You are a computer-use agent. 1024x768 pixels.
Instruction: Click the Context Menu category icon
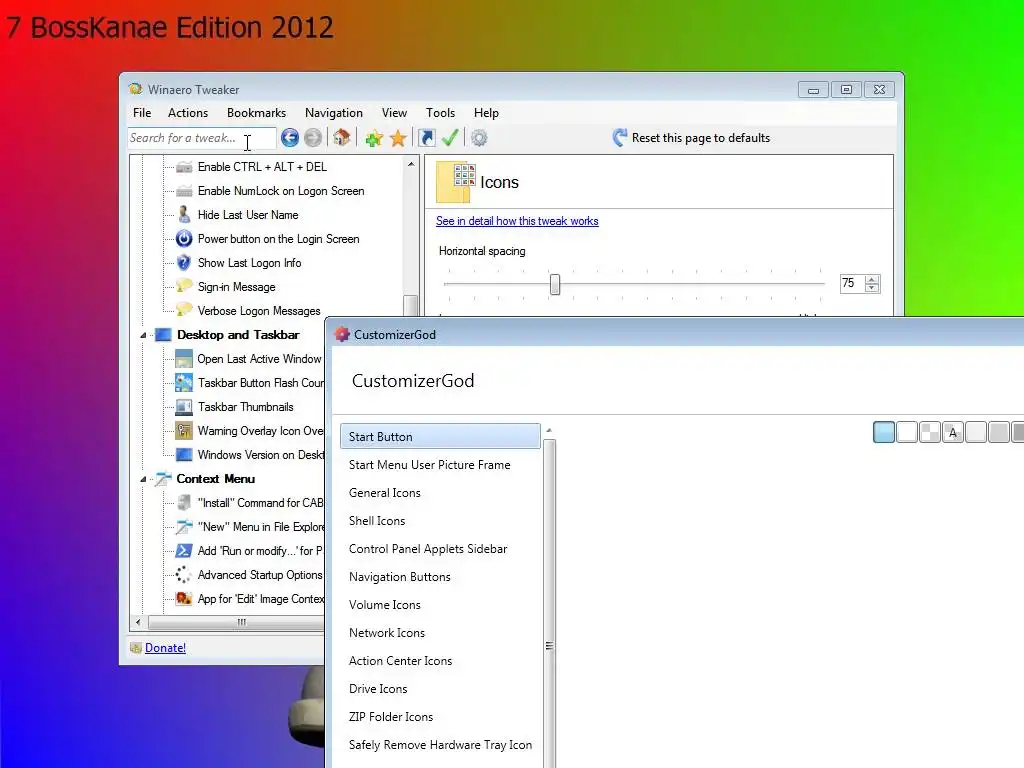(x=163, y=479)
